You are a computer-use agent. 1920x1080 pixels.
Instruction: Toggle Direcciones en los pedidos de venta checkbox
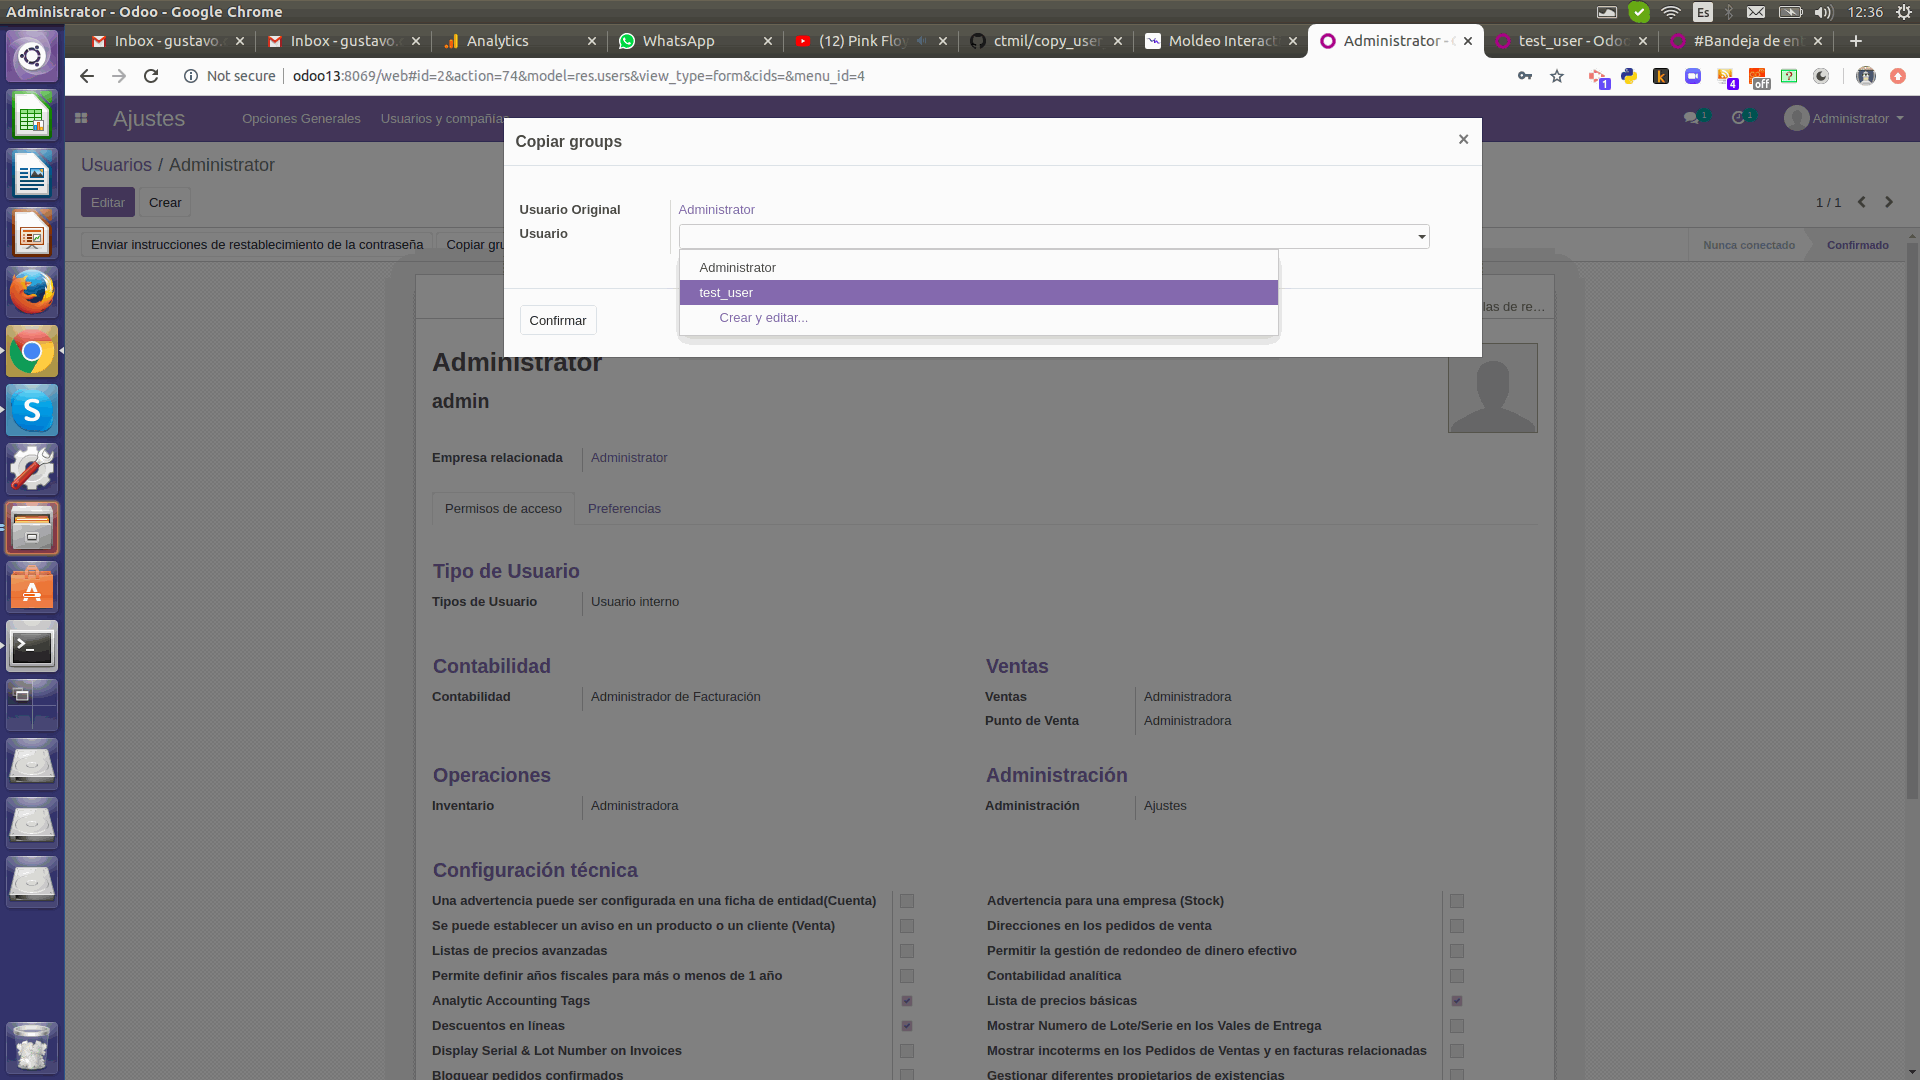(x=1457, y=926)
